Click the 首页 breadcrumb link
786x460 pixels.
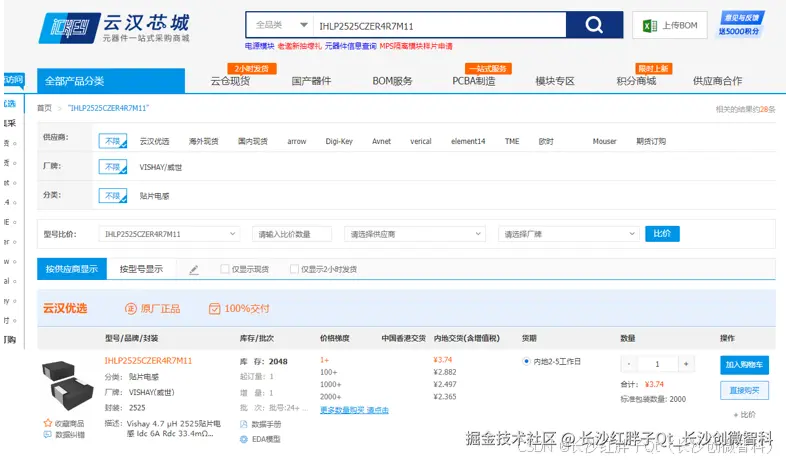click(x=44, y=108)
